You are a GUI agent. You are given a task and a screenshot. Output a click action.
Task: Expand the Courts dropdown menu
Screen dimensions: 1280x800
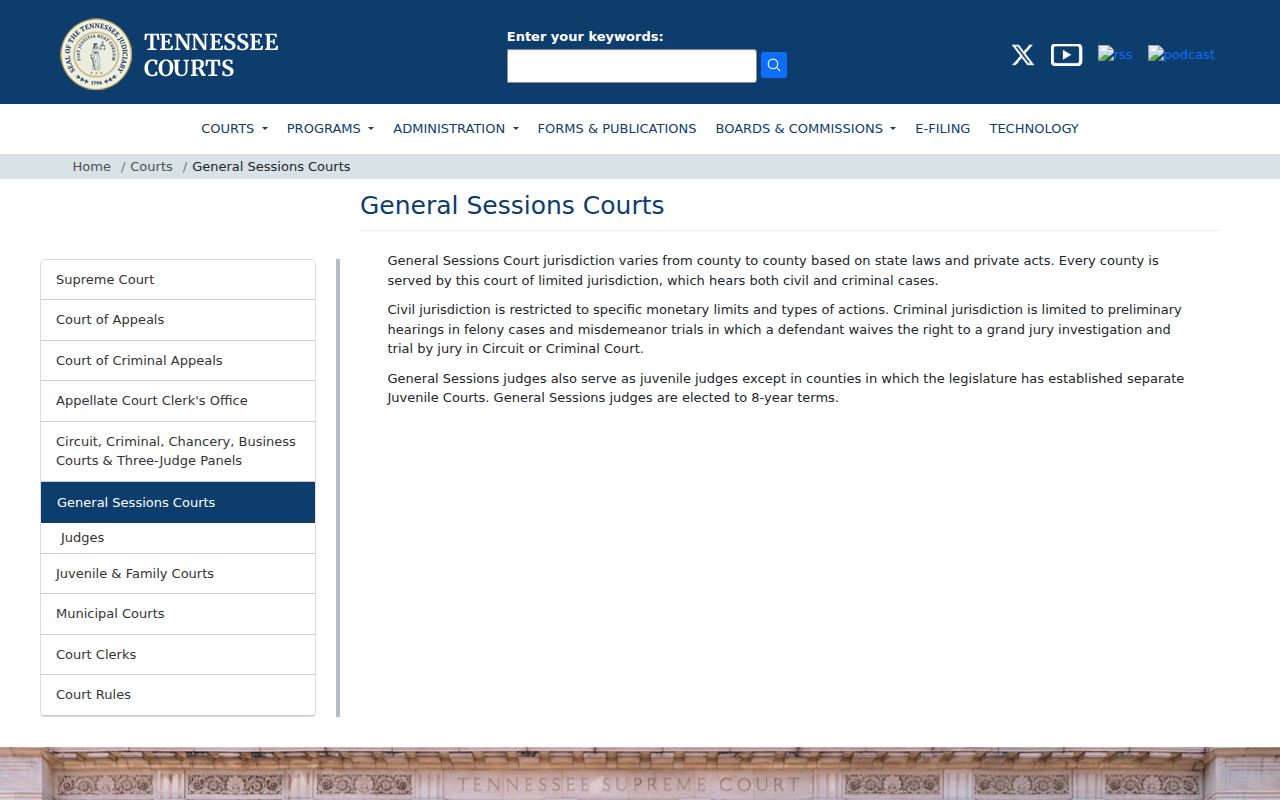point(234,128)
